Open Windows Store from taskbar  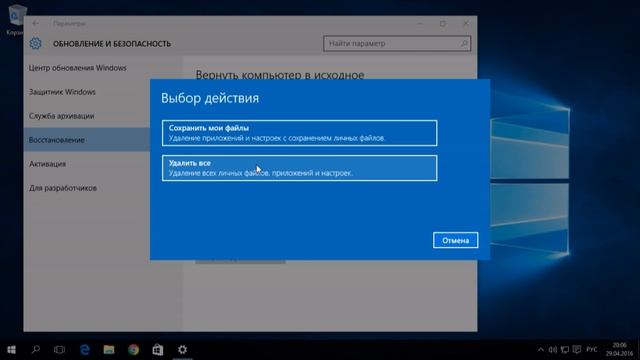point(158,350)
